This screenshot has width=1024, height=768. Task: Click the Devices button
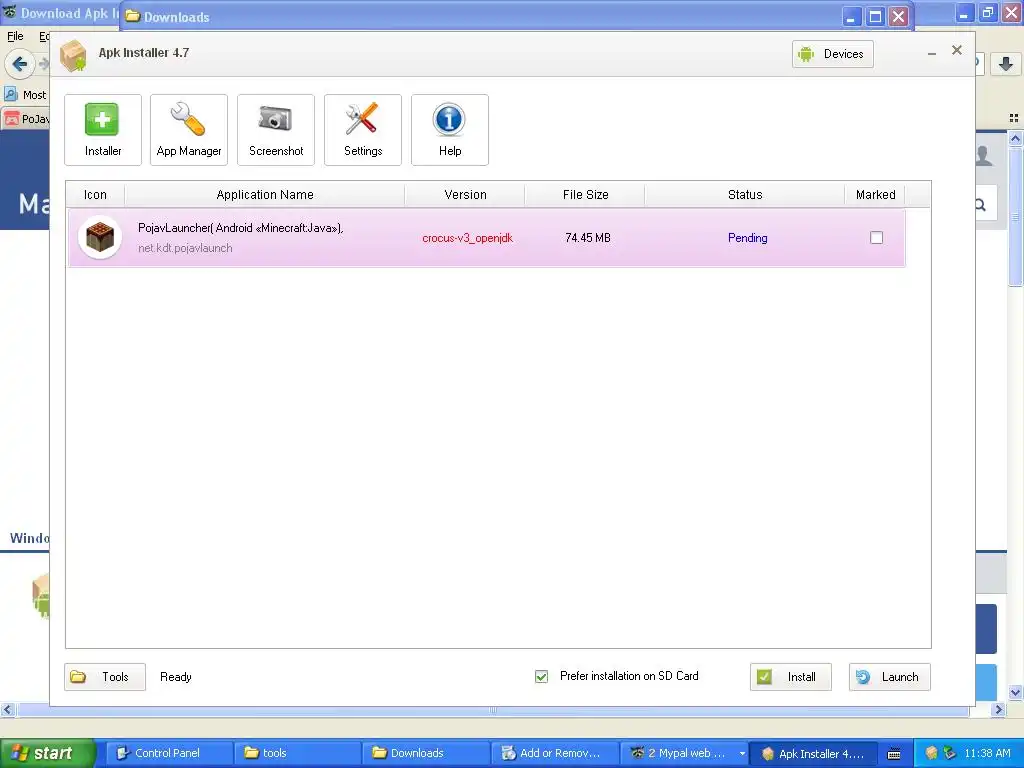click(x=833, y=54)
